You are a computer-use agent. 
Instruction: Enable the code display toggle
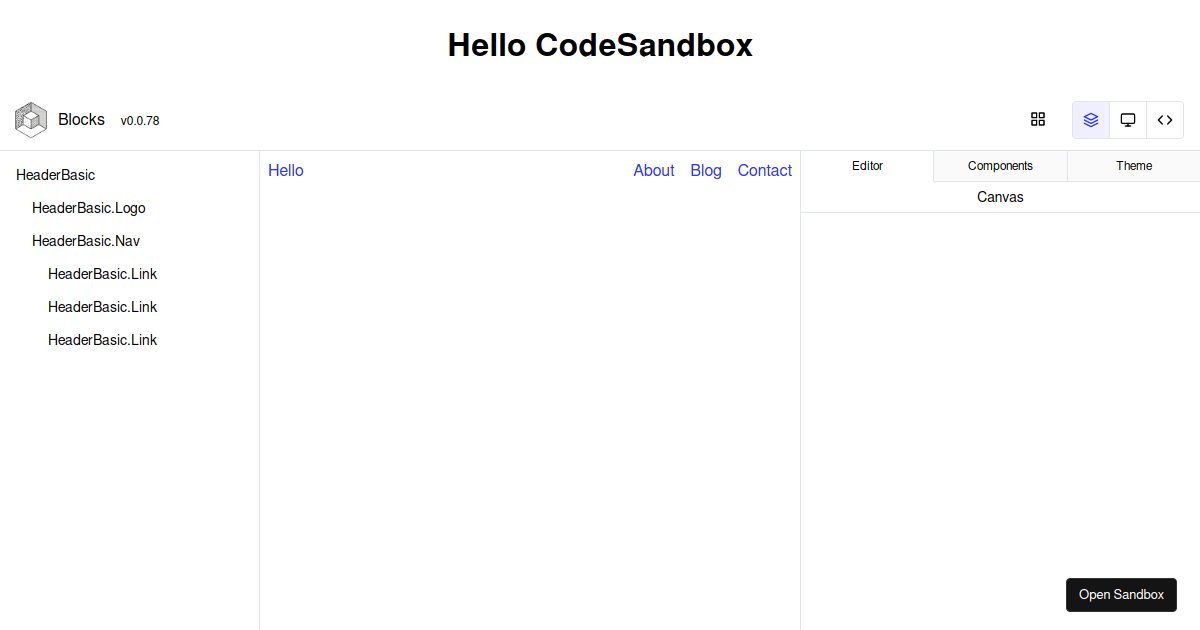click(x=1164, y=119)
